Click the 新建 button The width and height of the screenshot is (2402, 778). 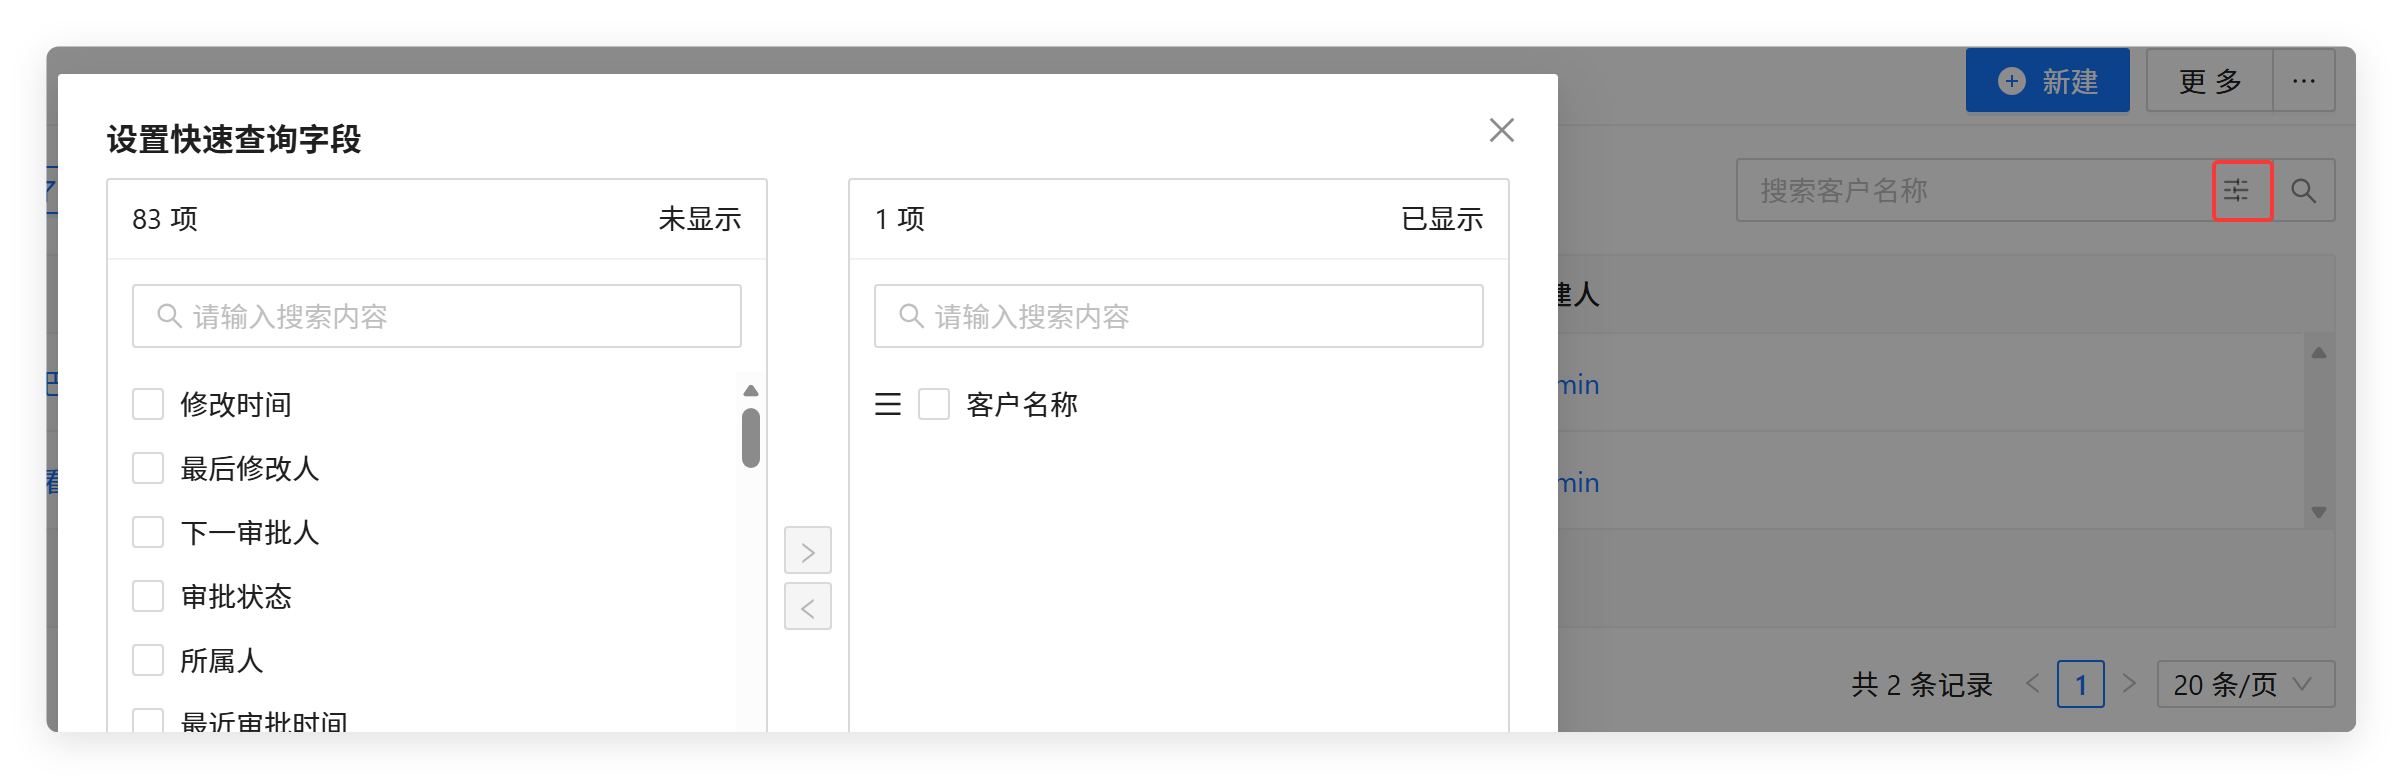tap(2047, 81)
